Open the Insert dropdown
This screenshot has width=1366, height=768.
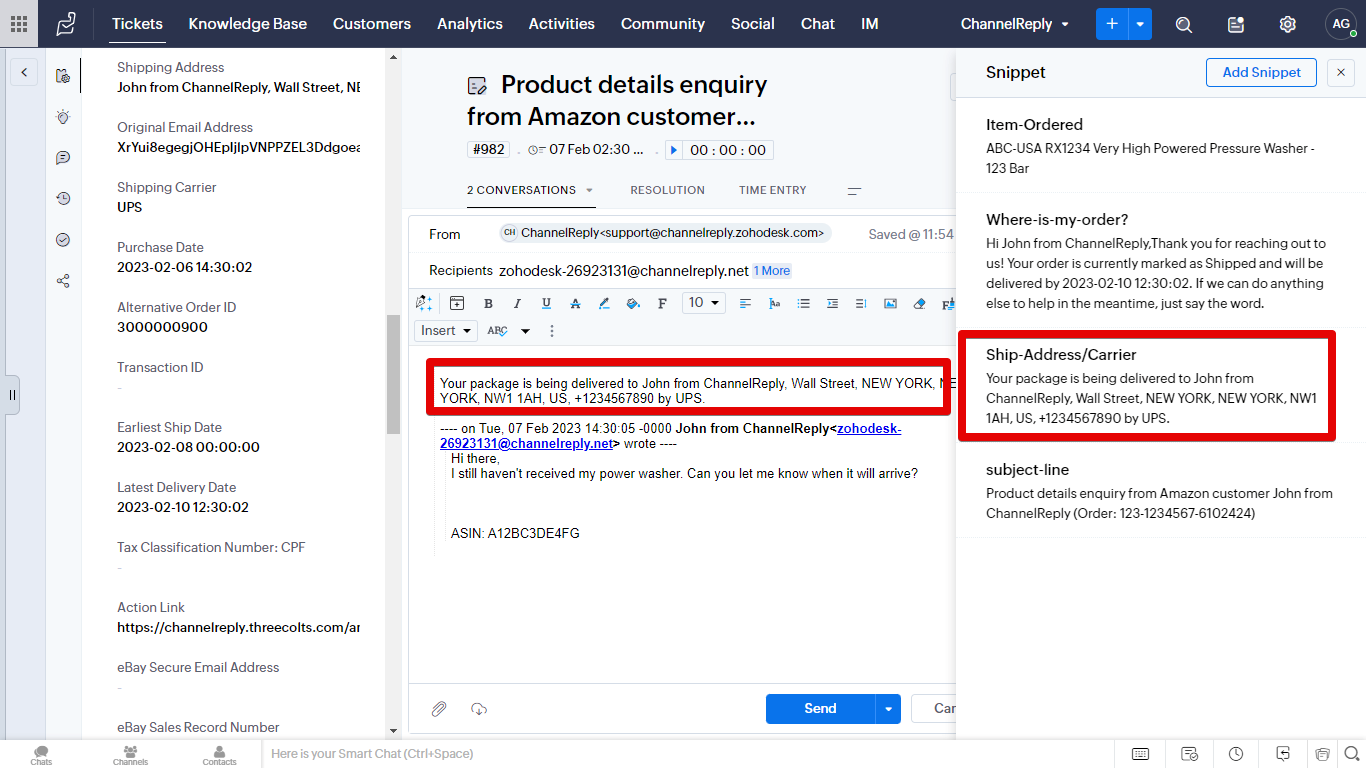click(445, 330)
